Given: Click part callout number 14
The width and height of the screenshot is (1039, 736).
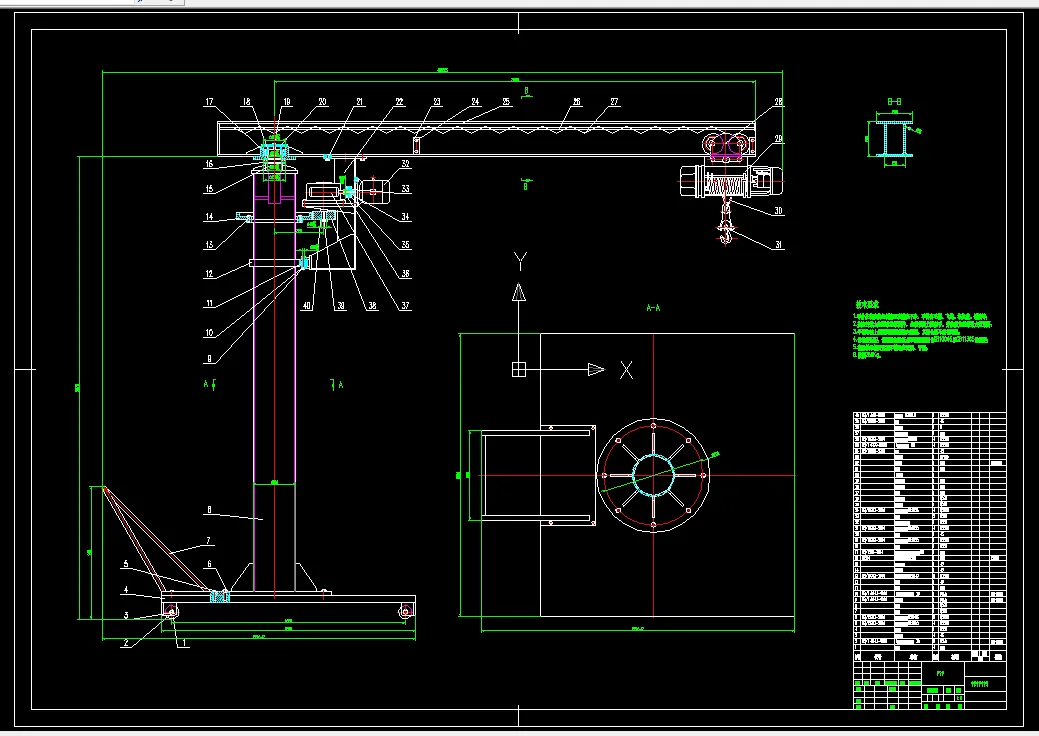Looking at the screenshot, I should coord(209,217).
